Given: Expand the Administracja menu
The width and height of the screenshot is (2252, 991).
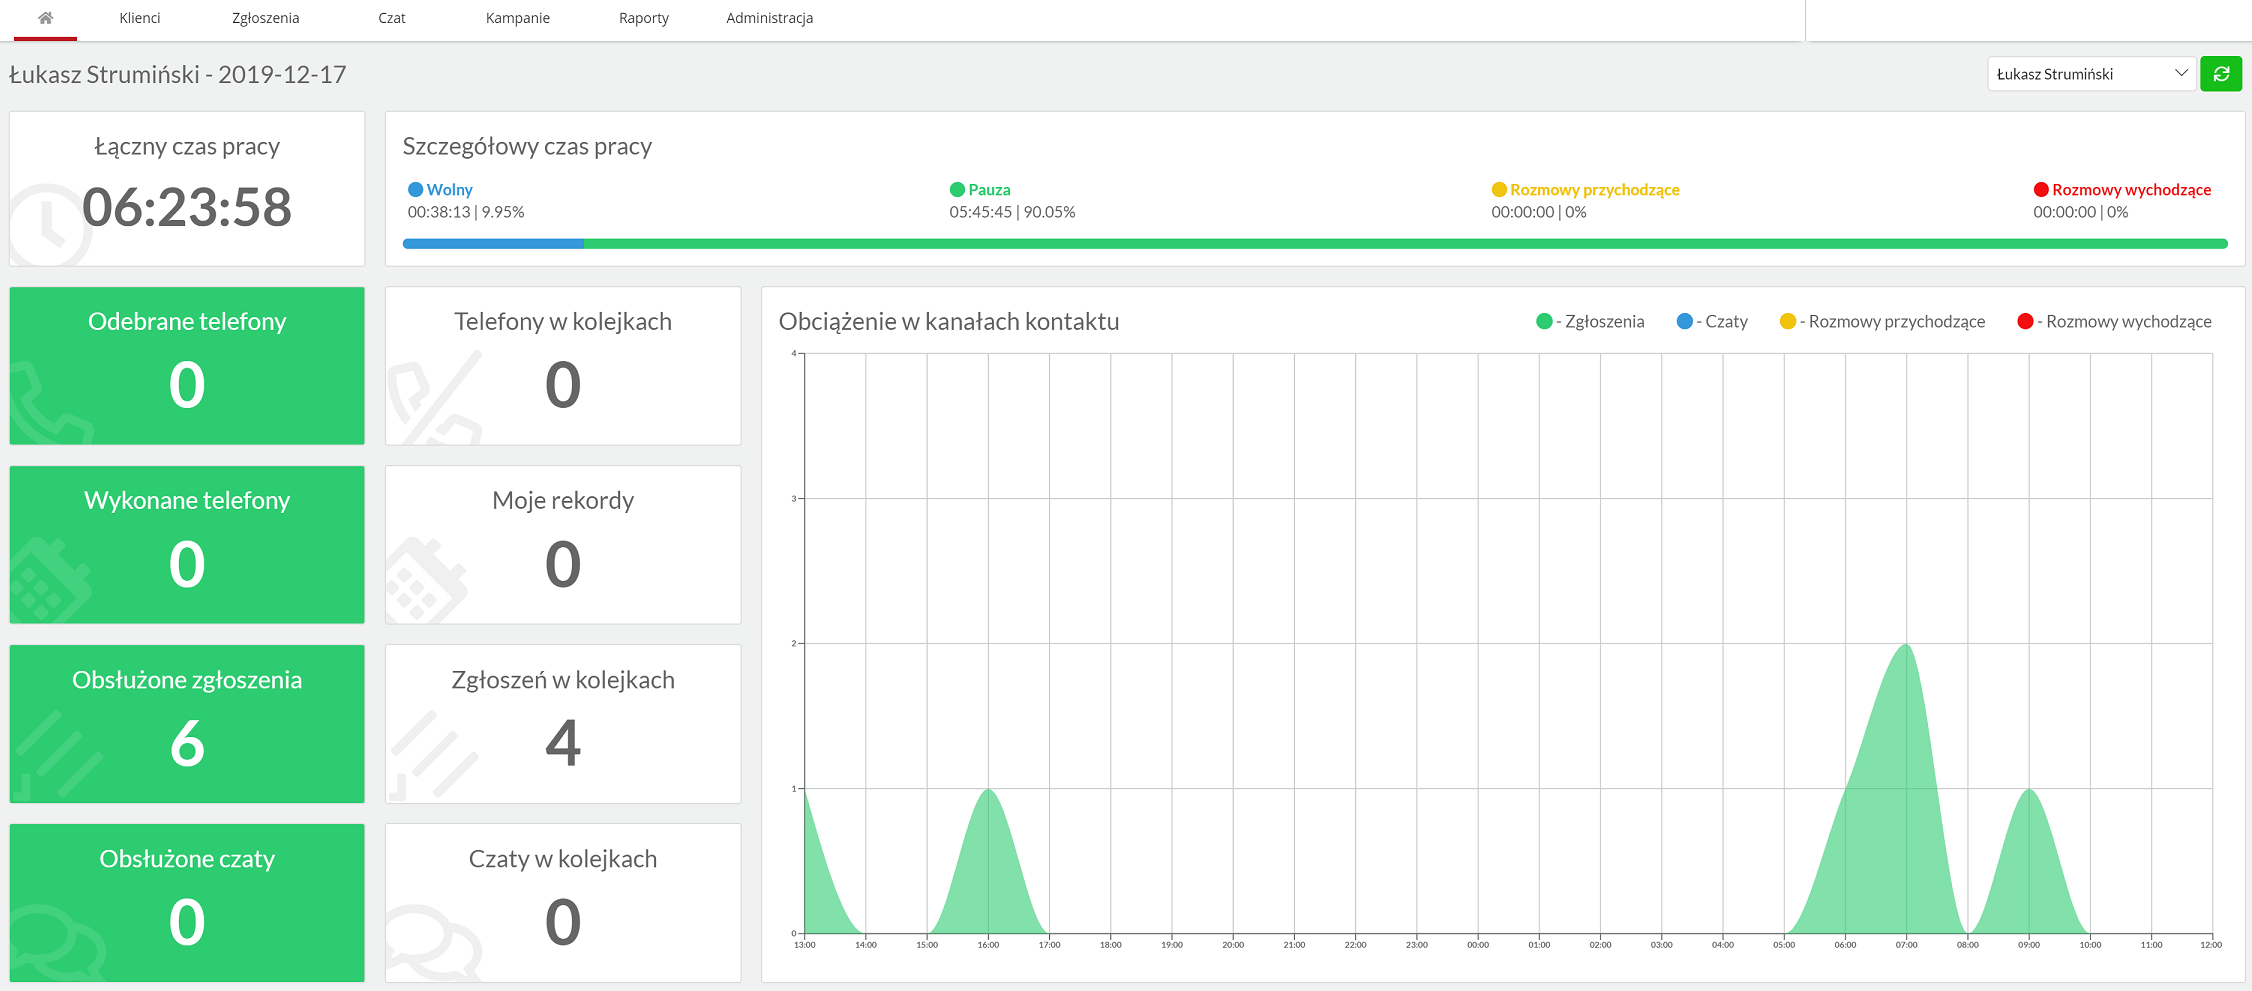Looking at the screenshot, I should coord(770,18).
